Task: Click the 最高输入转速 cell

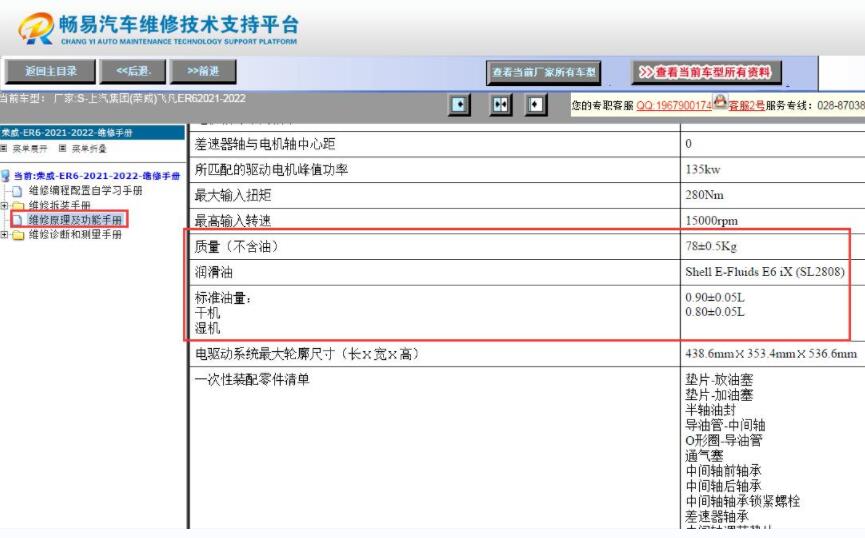Action: pyautogui.click(x=435, y=221)
